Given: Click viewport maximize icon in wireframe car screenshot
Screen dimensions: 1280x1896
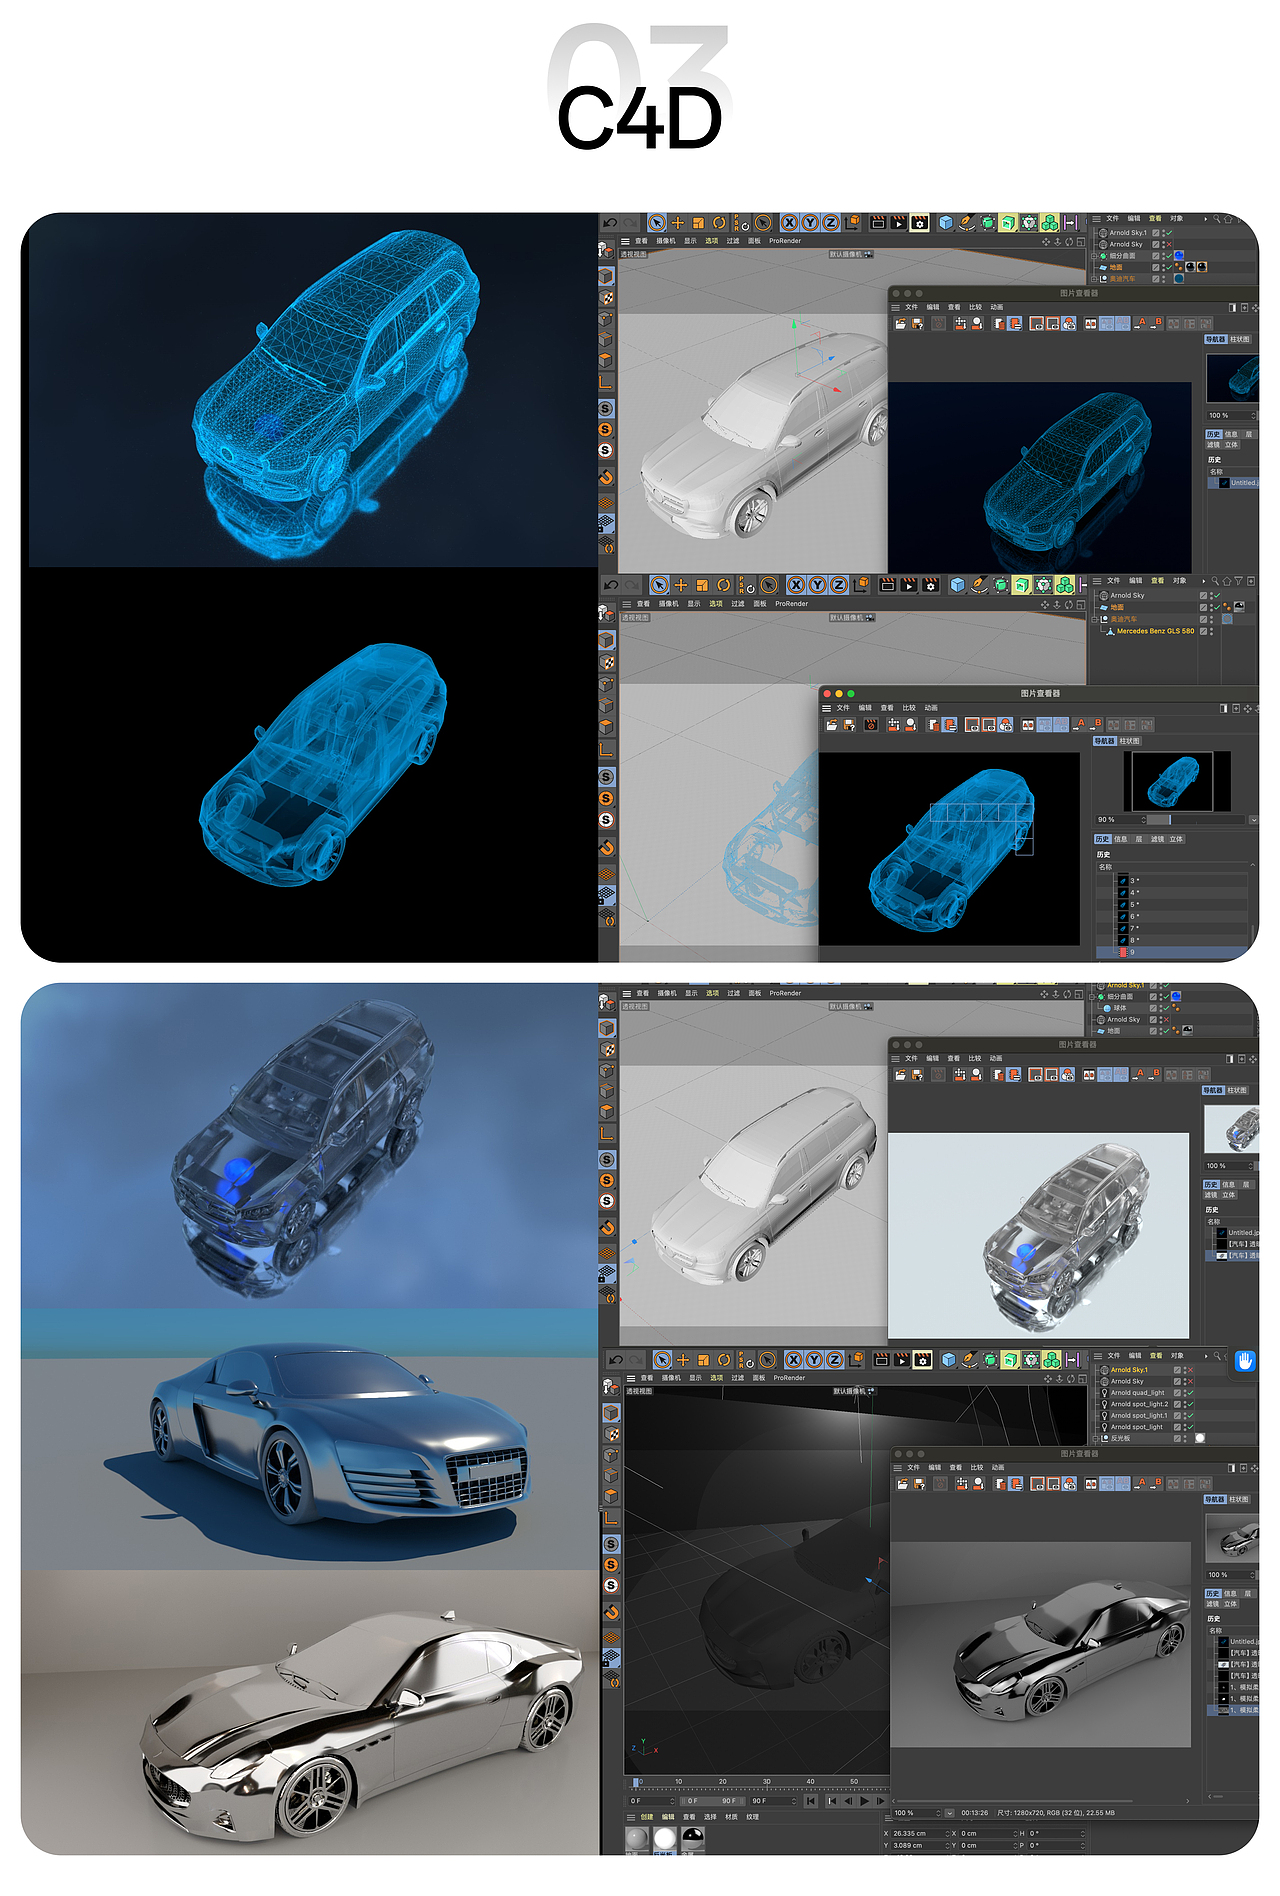Looking at the screenshot, I should click(1081, 241).
